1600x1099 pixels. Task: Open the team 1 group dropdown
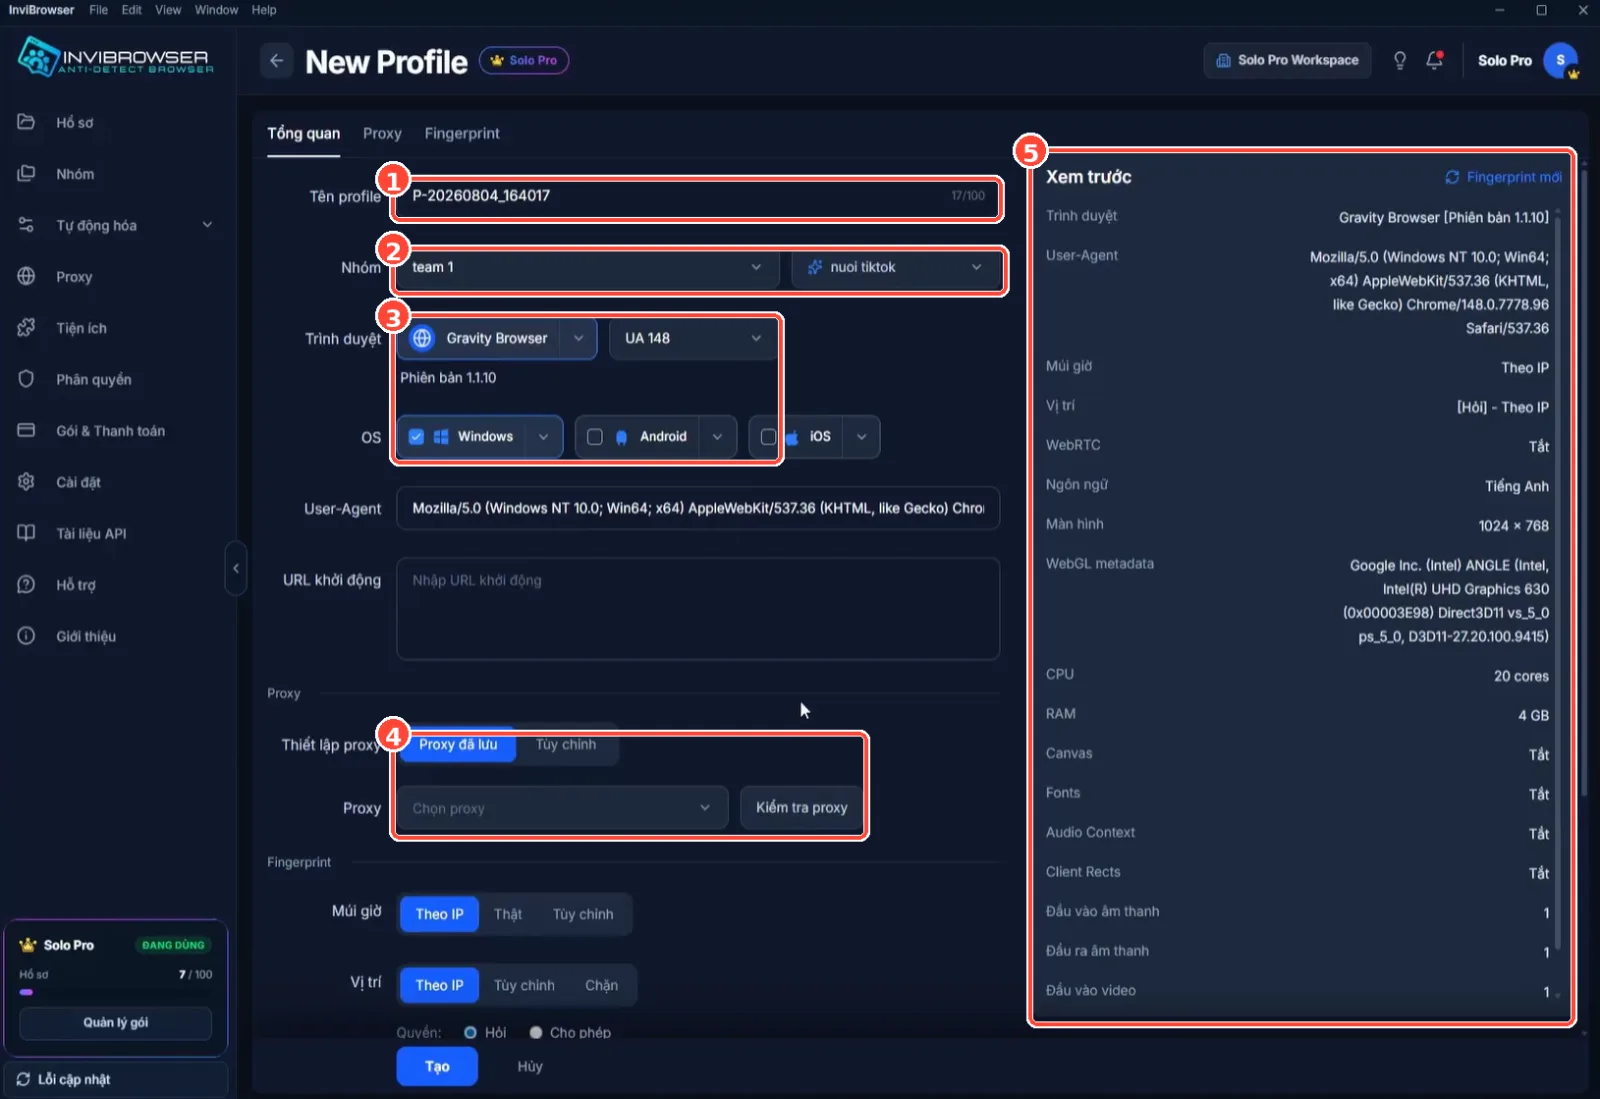(x=588, y=267)
